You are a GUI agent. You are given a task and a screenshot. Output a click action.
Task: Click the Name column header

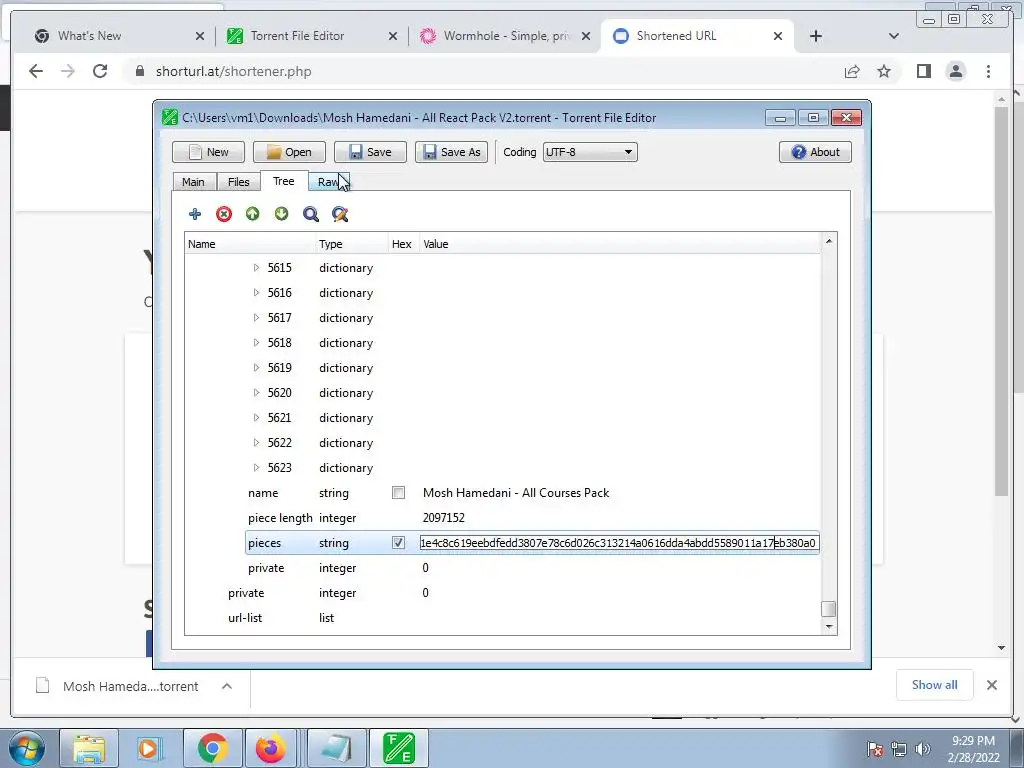pos(251,244)
